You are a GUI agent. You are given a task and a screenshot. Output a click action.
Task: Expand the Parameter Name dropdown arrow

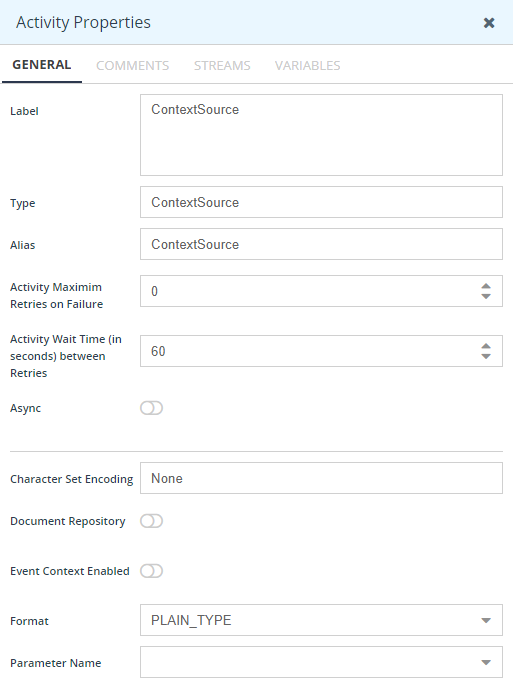[x=486, y=662]
